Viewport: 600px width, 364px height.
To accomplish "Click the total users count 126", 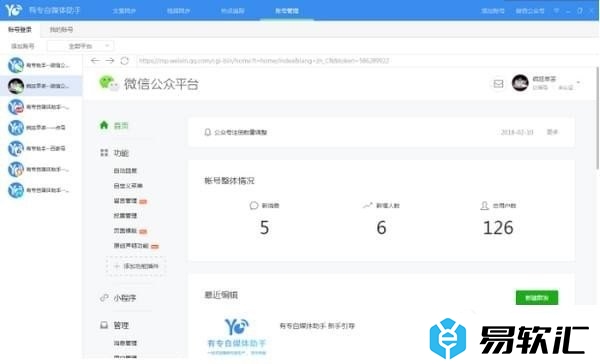I will coord(498,228).
